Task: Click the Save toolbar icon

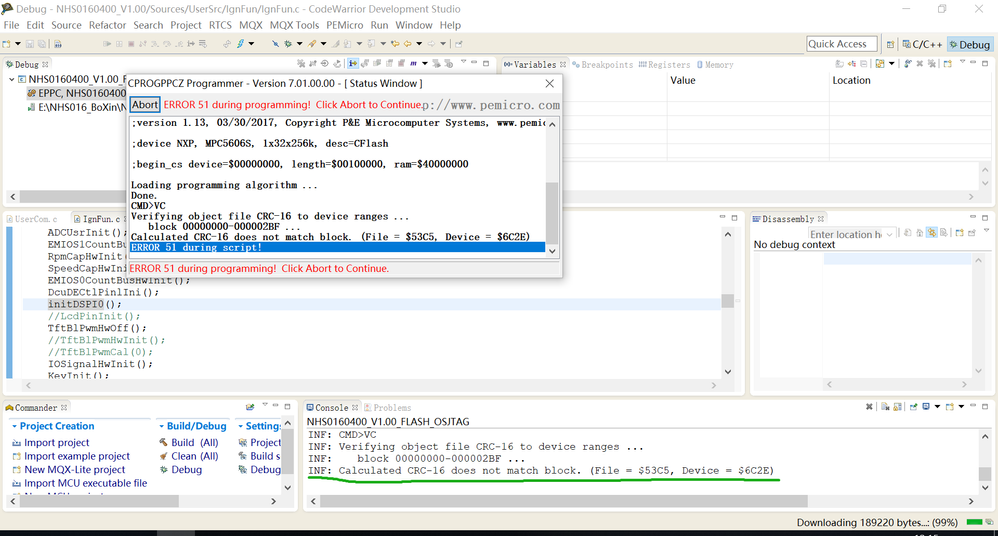Action: tap(29, 44)
